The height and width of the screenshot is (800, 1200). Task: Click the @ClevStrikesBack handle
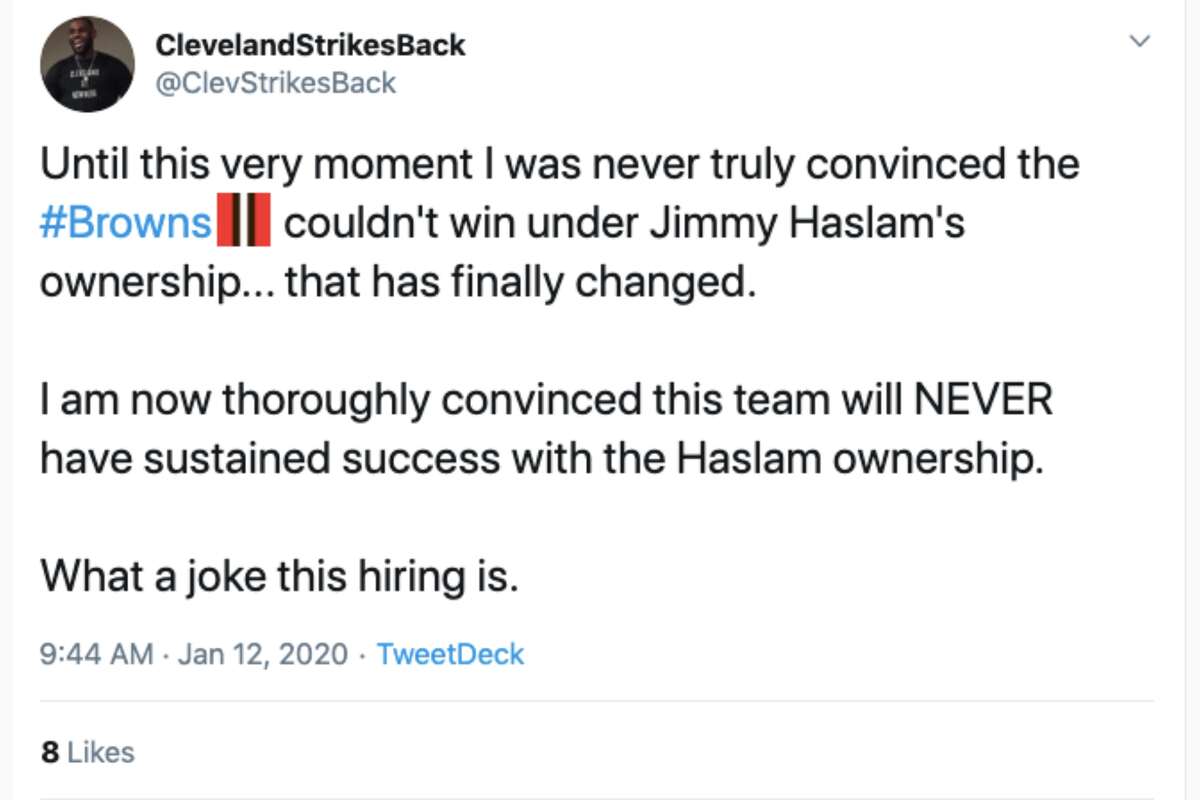274,82
